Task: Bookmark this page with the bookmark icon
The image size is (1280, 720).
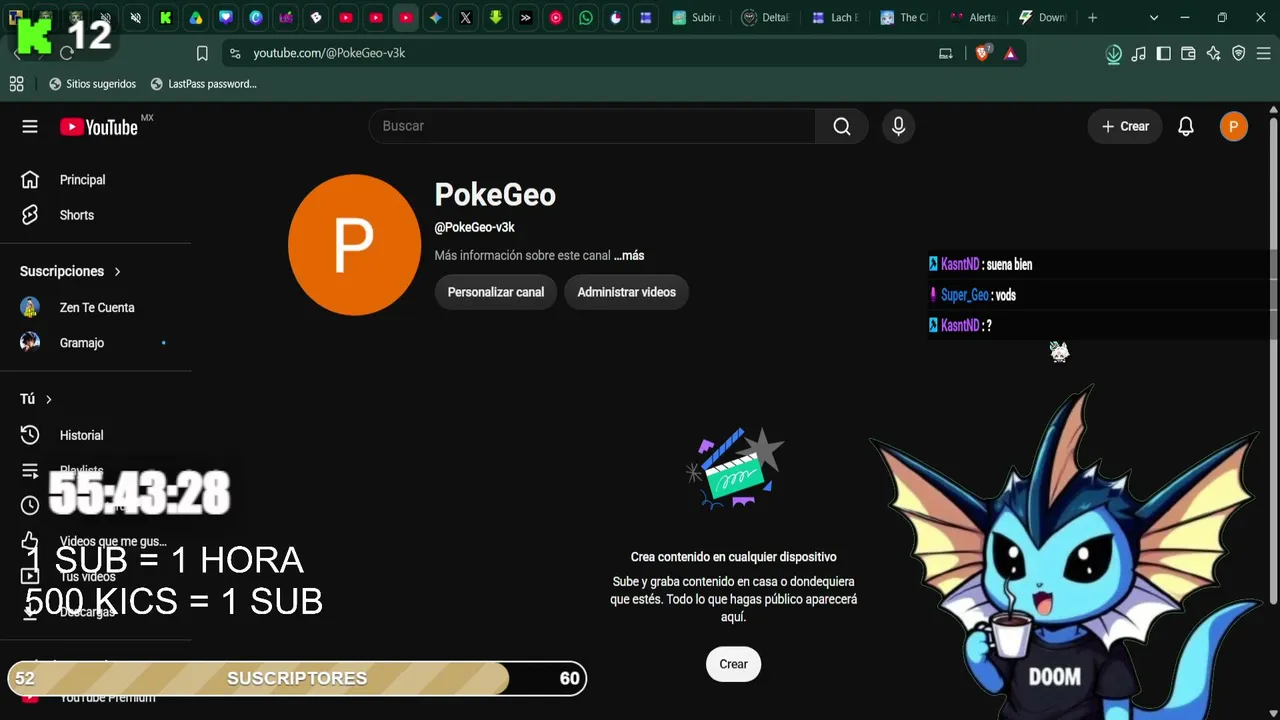Action: point(202,53)
